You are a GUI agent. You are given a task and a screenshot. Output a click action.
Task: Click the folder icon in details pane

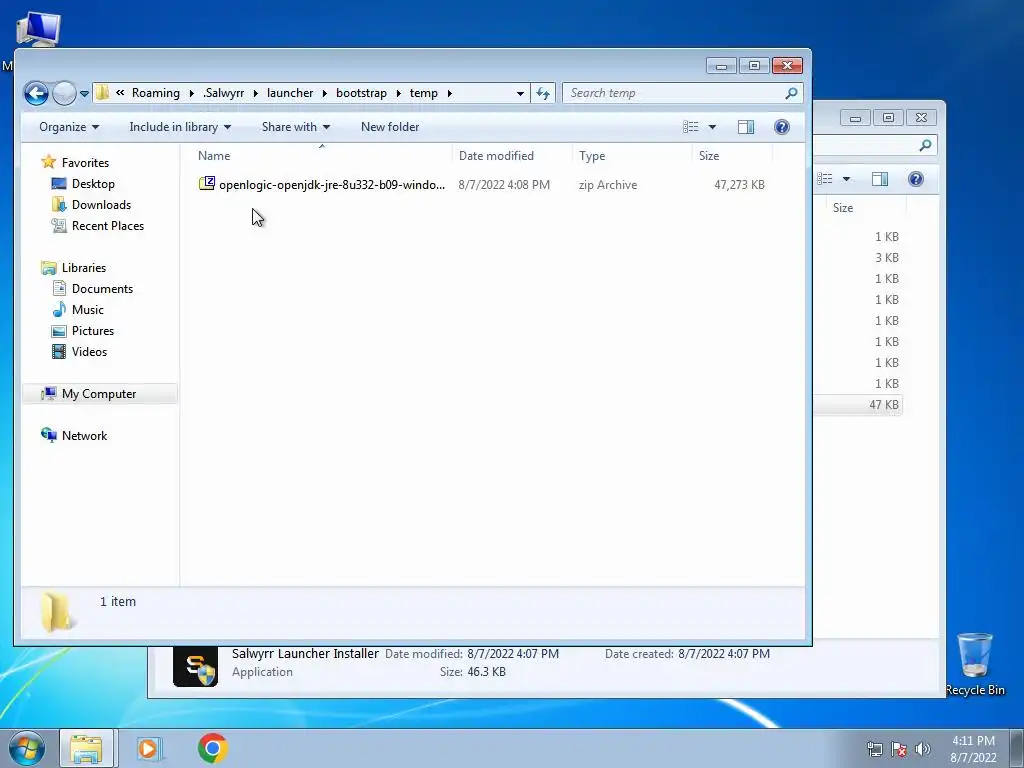pos(56,611)
